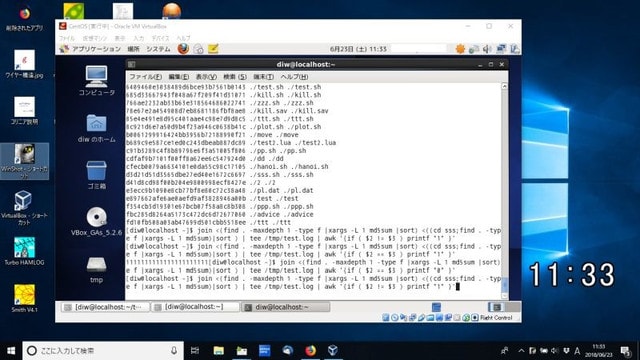Screen dimensions: 640x360
Task: Click the Windows taskbar clock showing 11:53
Action: click(599, 351)
